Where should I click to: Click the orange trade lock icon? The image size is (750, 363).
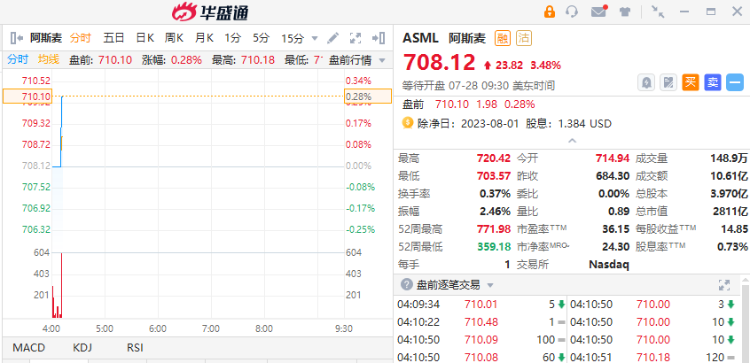549,11
